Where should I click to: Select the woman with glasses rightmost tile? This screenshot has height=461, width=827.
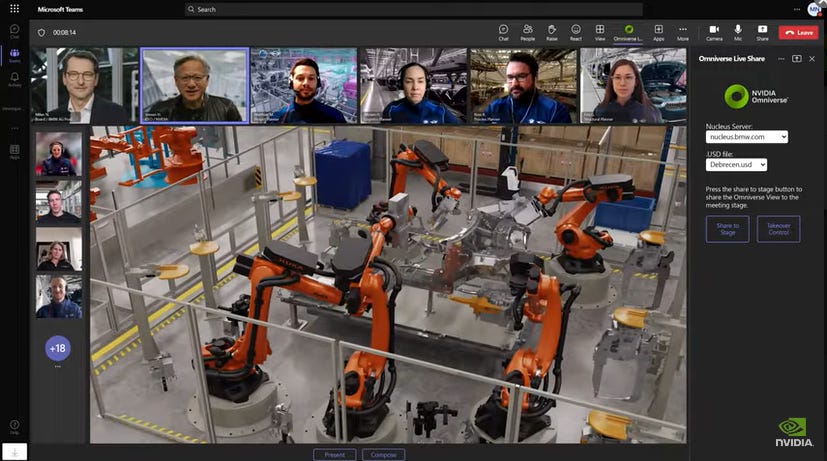click(633, 86)
